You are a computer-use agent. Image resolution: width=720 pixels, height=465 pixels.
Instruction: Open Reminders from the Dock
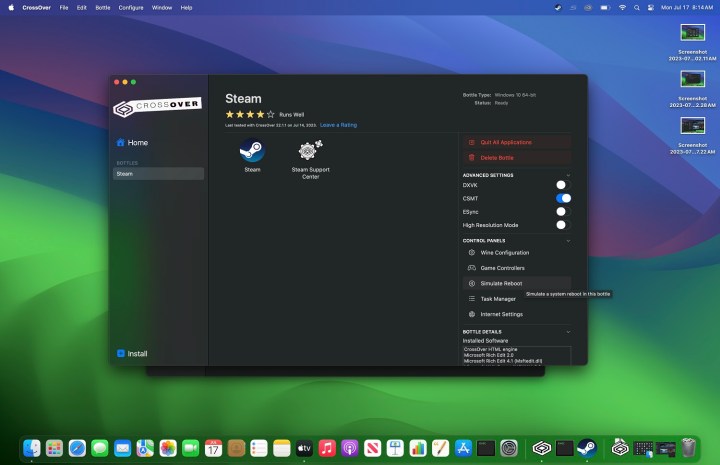pos(259,448)
